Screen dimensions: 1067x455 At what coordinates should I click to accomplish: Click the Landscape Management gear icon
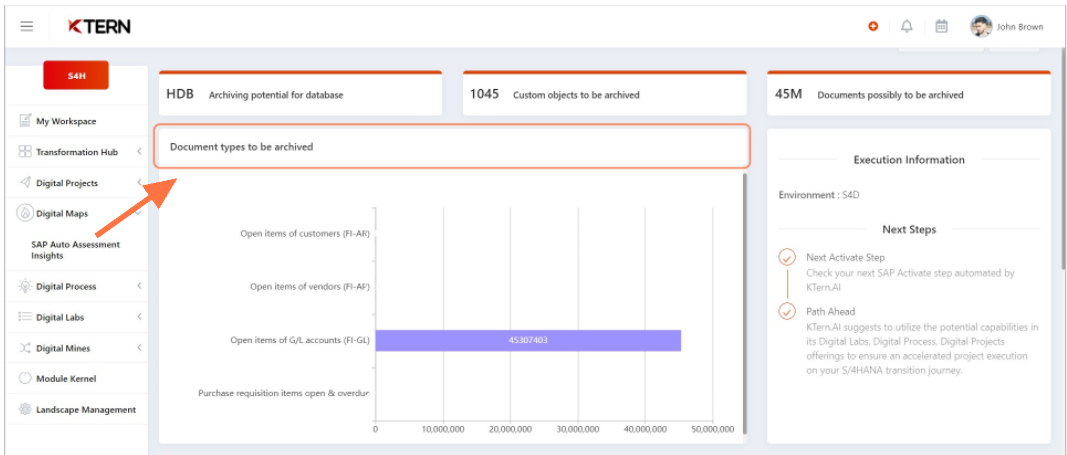25,409
